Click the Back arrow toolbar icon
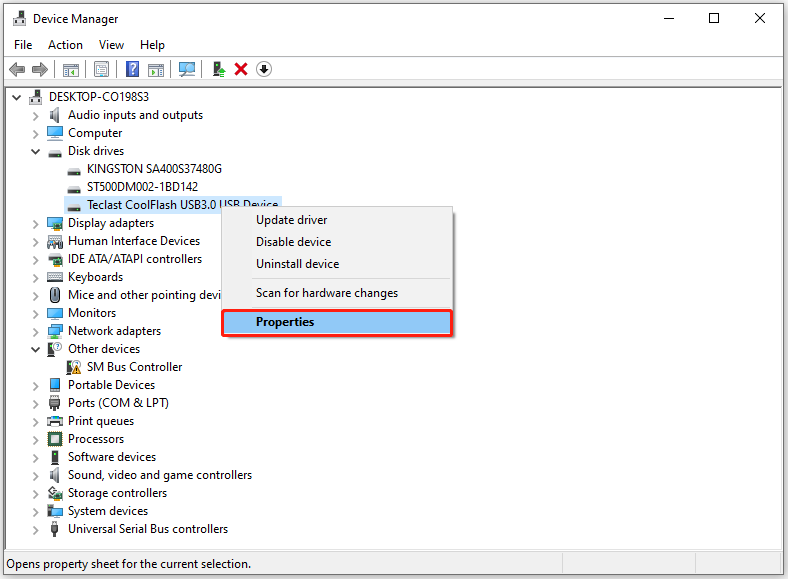Viewport: 788px width, 579px height. [x=17, y=69]
